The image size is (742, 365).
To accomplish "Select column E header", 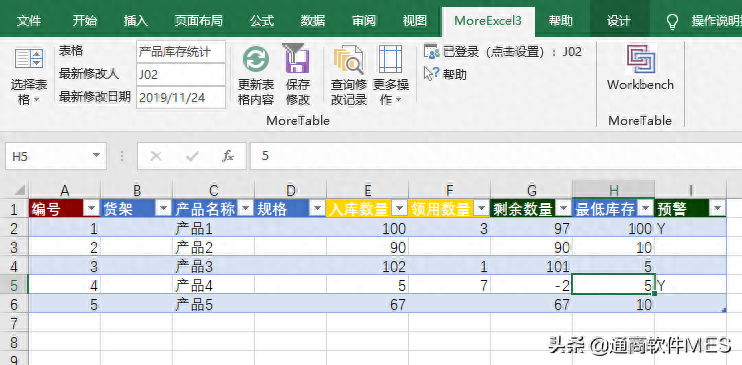I will click(x=368, y=190).
